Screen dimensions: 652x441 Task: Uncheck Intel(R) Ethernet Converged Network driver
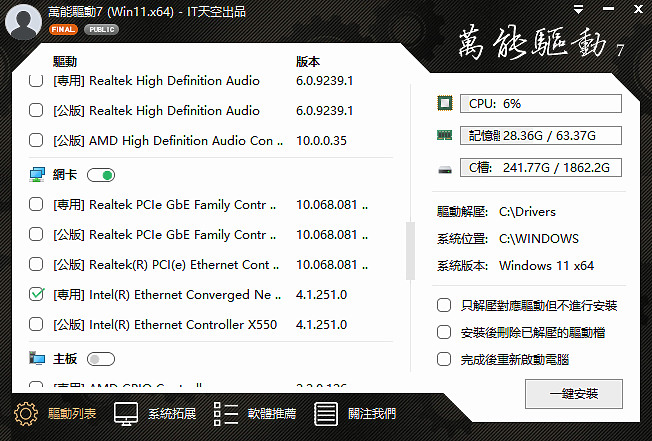(x=37, y=294)
